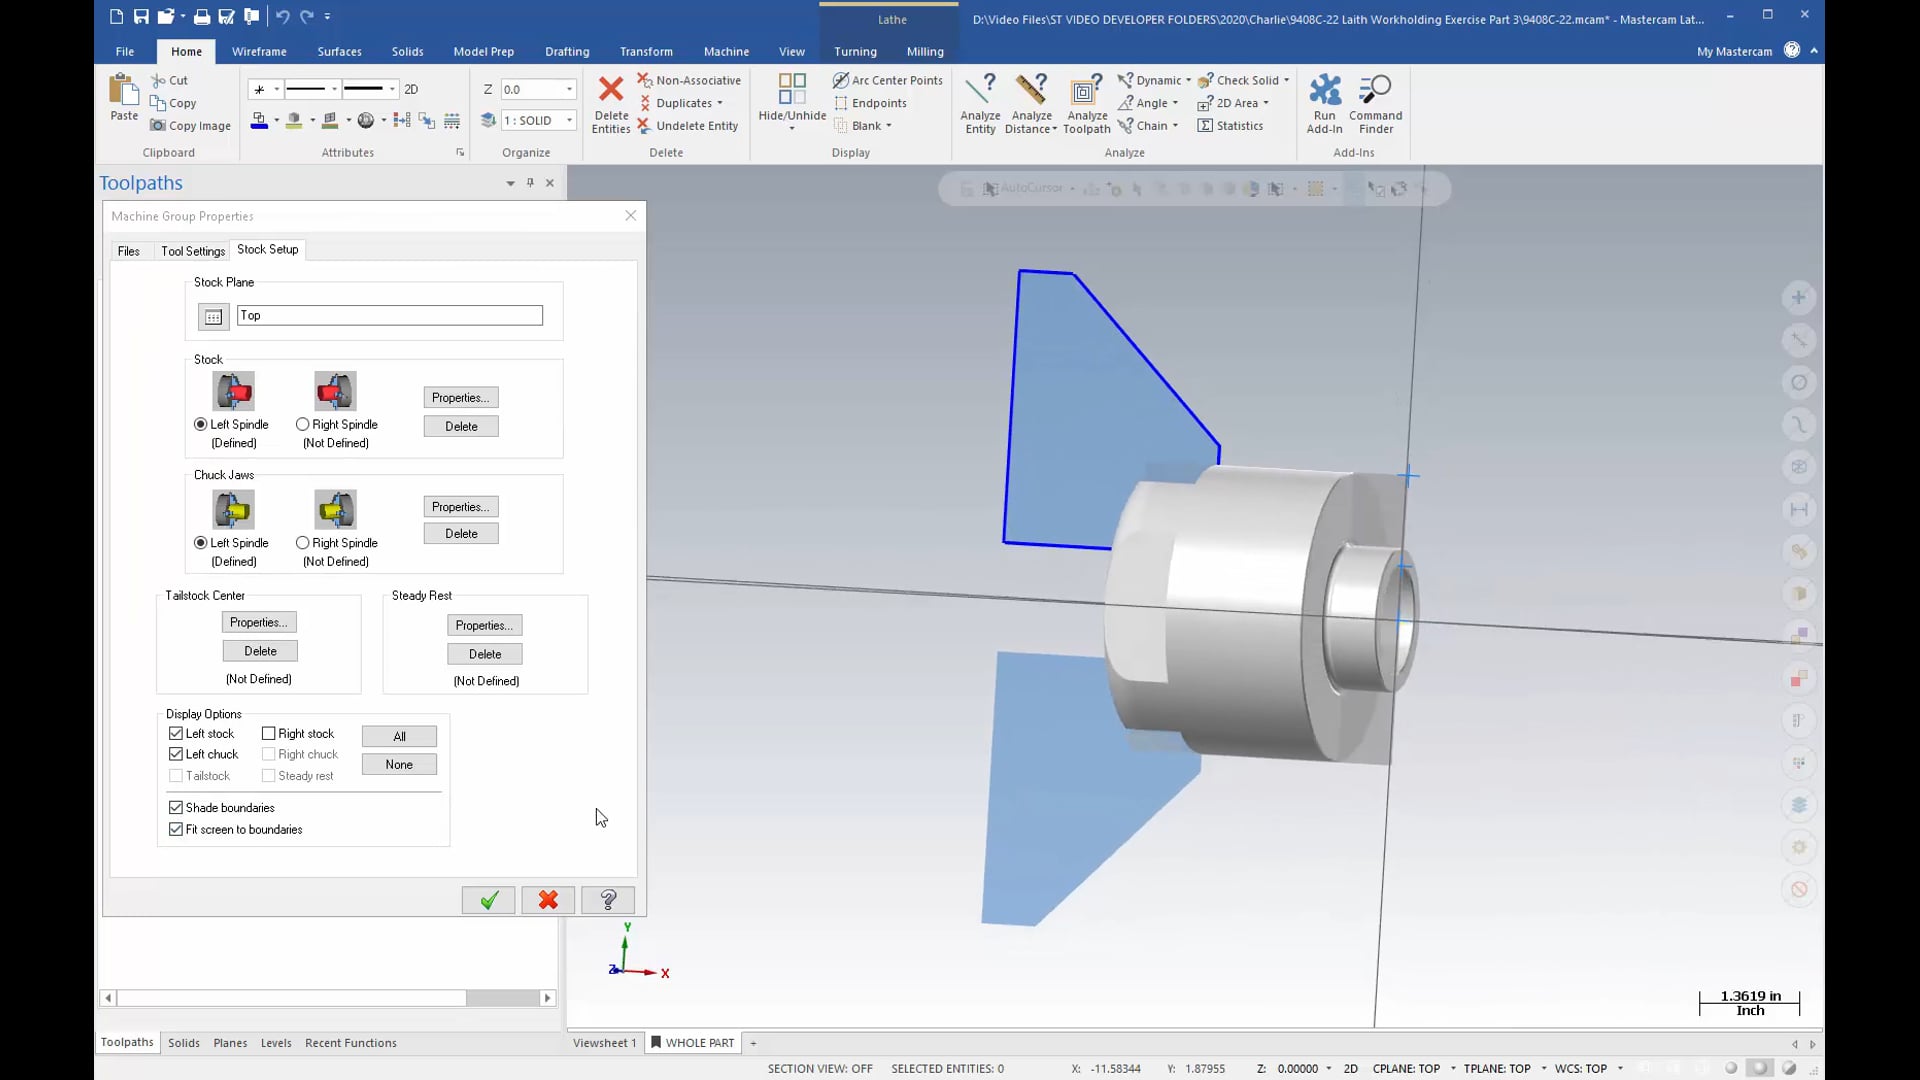Screen dimensions: 1920x1080
Task: Expand Chain analyze dropdown
Action: (x=1175, y=126)
